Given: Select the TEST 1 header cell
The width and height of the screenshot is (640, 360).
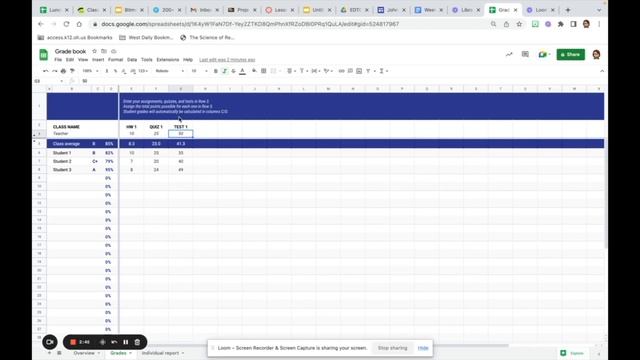Looking at the screenshot, I should point(180,127).
